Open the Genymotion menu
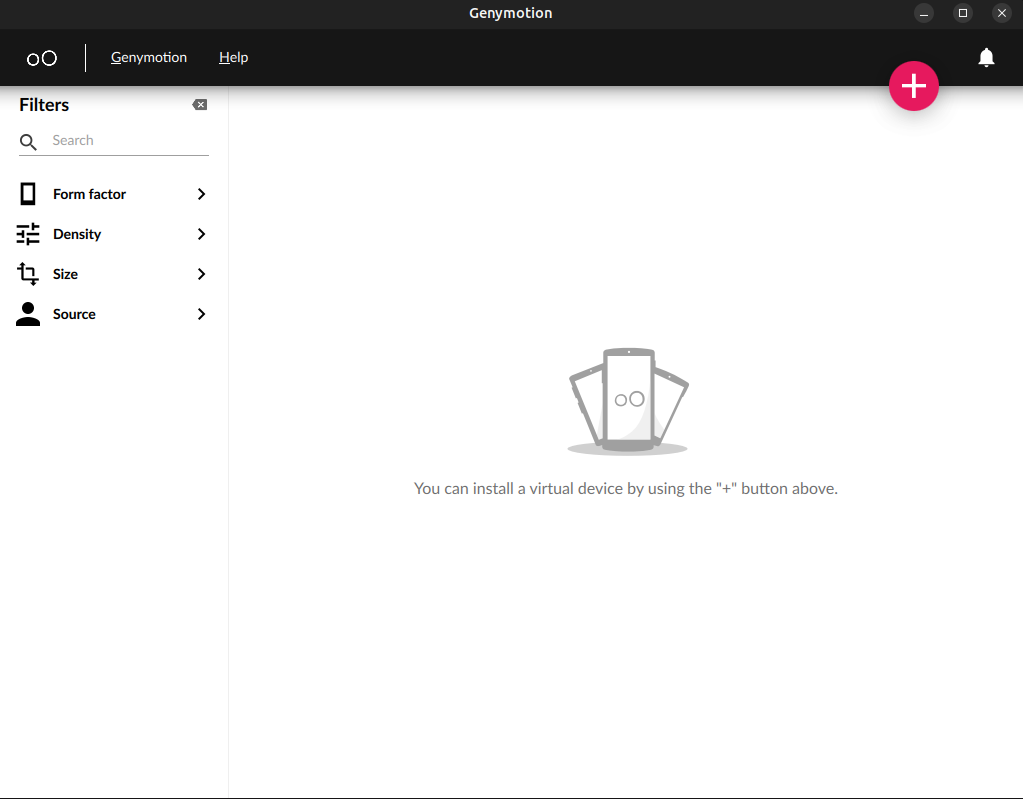Image resolution: width=1023 pixels, height=799 pixels. 149,58
